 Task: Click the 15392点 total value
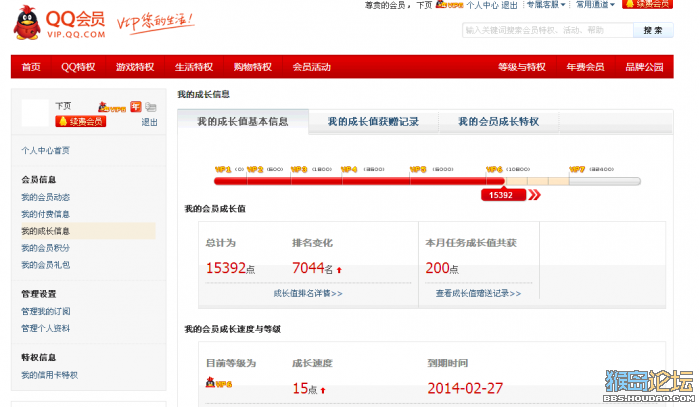click(x=230, y=268)
